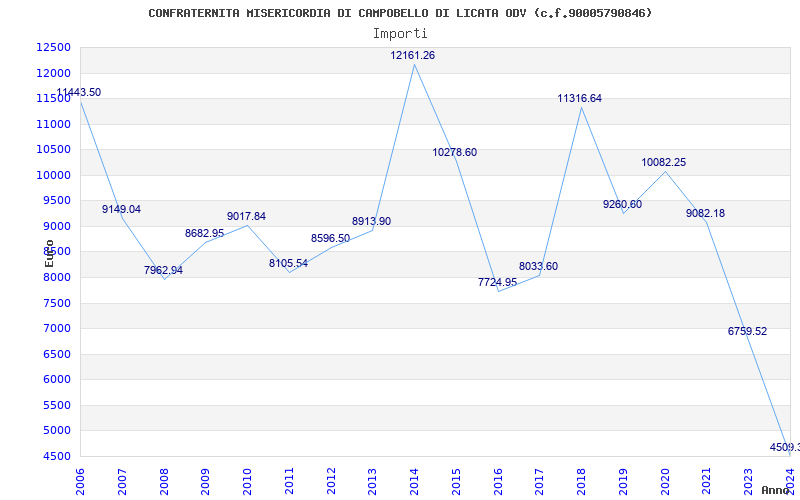Click the 2021 year axis label
Screen dimensions: 800x500
tap(707, 481)
